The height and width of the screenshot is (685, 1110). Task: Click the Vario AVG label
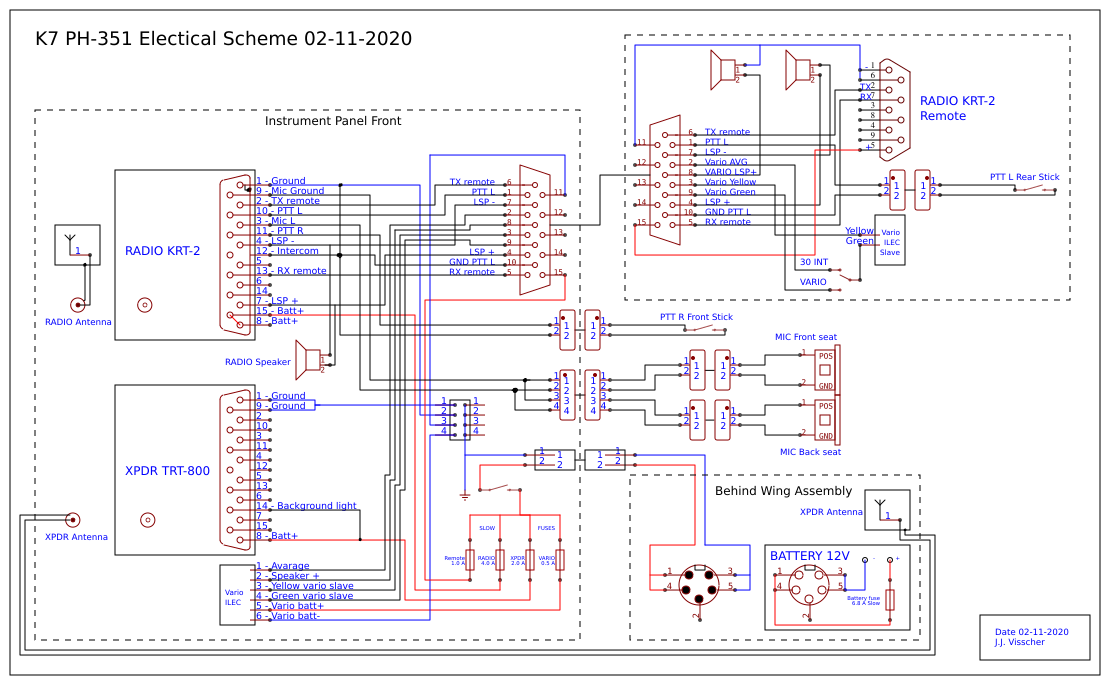[x=726, y=162]
